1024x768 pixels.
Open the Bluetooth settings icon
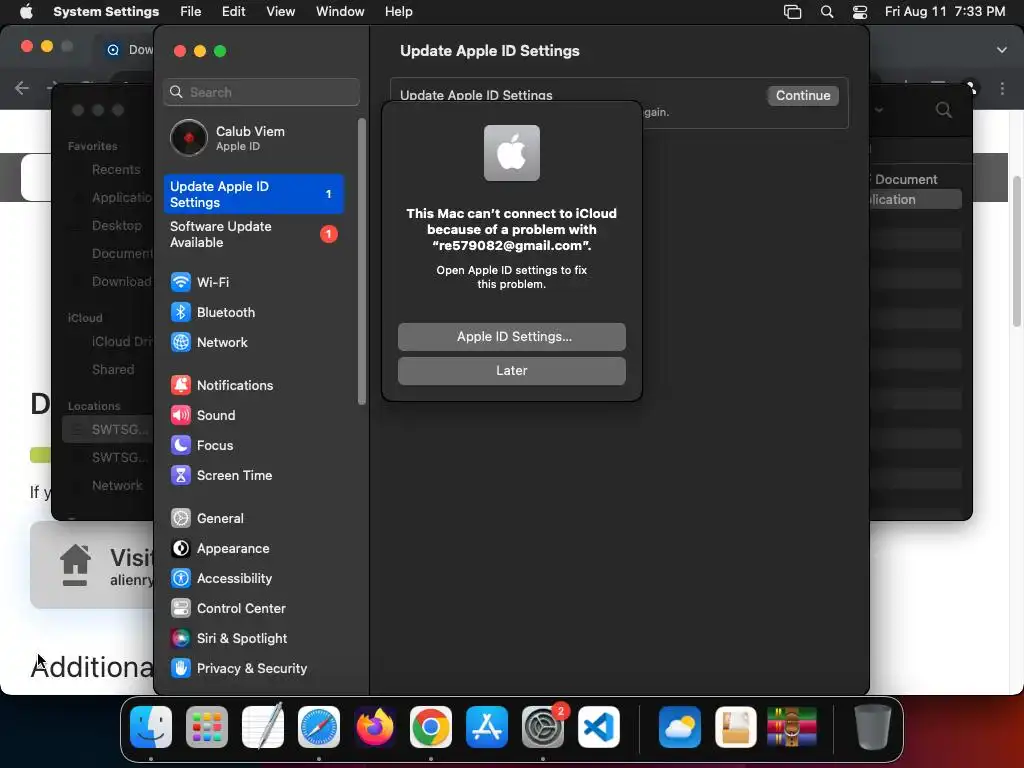coord(181,312)
